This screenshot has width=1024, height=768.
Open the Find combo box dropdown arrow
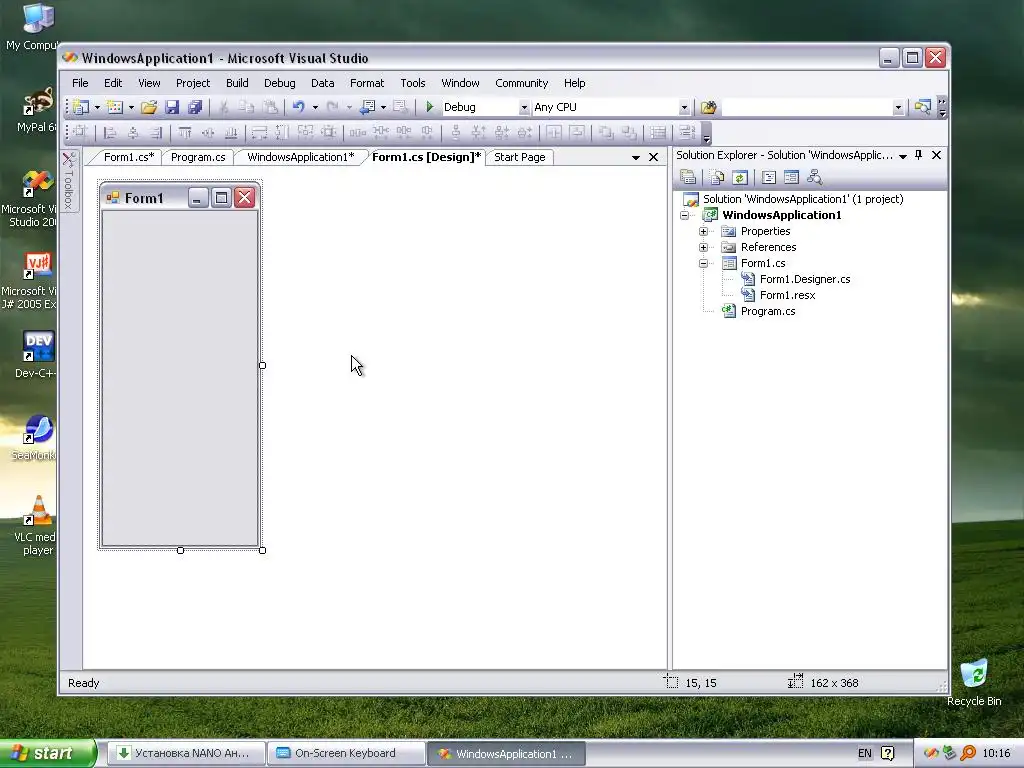[x=898, y=107]
